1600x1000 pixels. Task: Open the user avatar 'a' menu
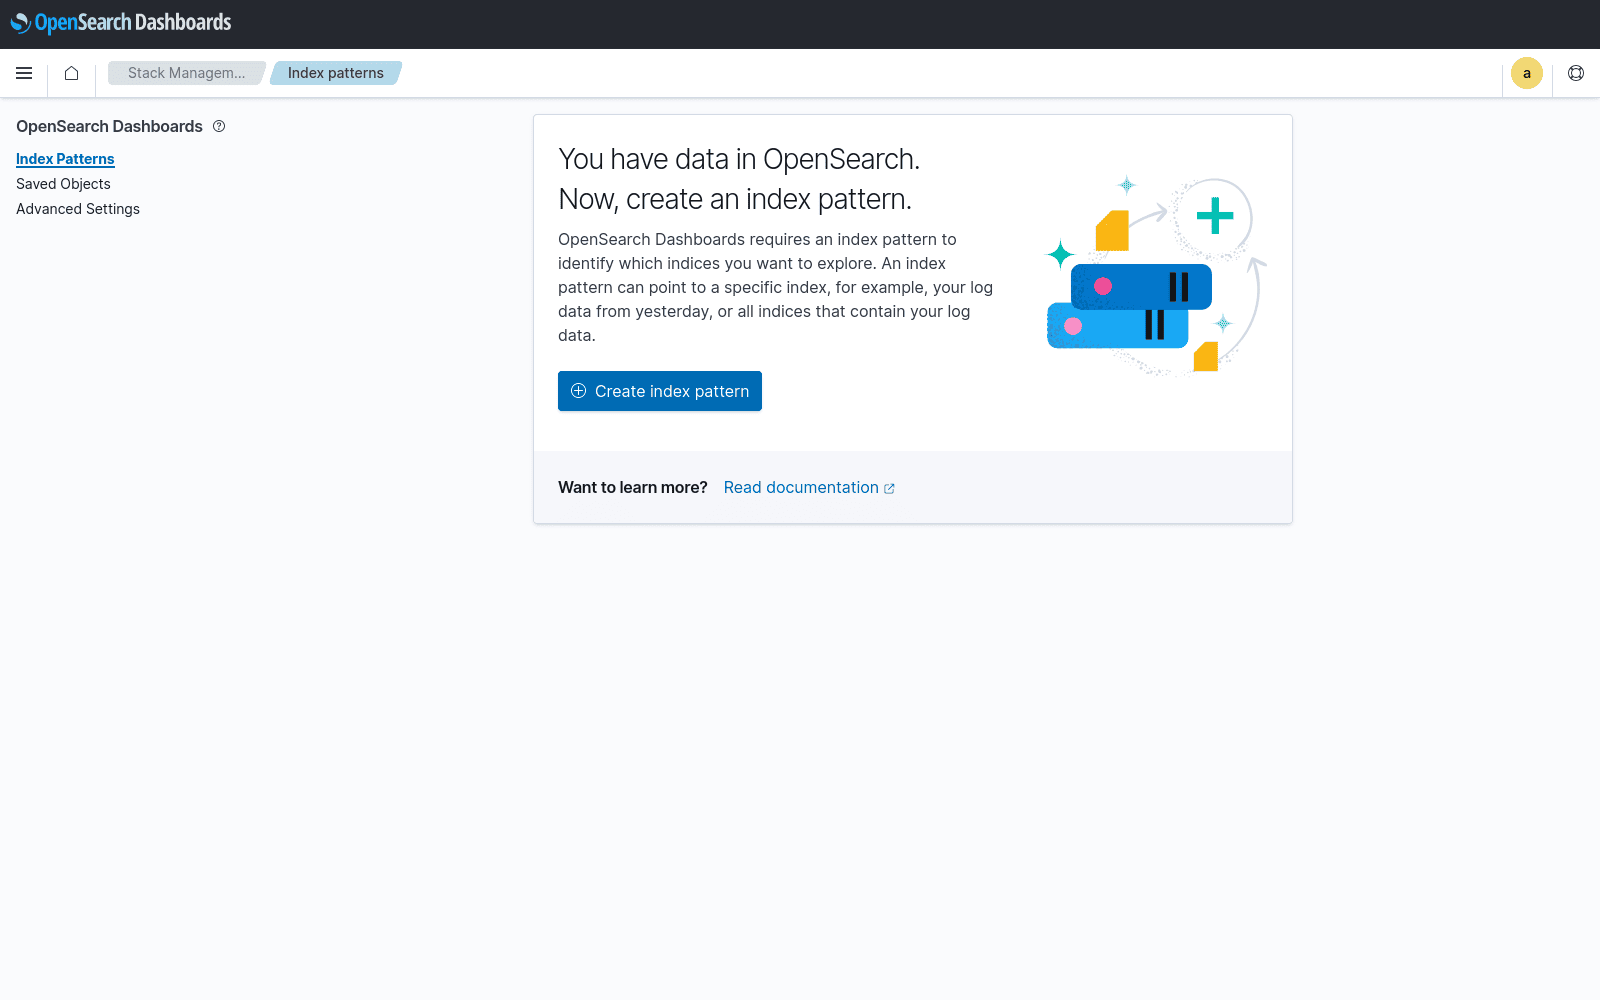pos(1526,73)
